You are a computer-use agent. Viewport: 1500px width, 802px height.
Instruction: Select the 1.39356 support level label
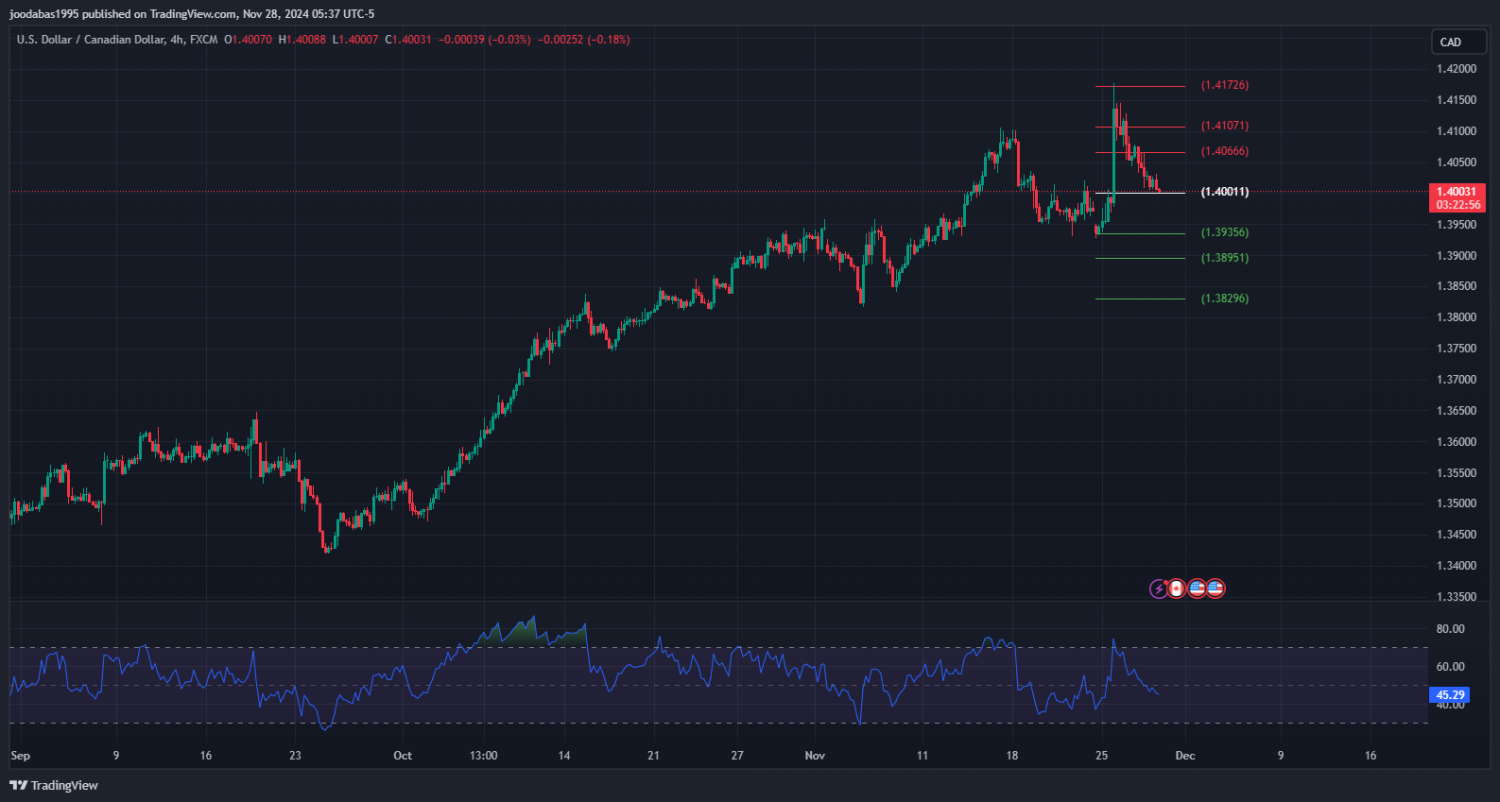[x=1225, y=232]
